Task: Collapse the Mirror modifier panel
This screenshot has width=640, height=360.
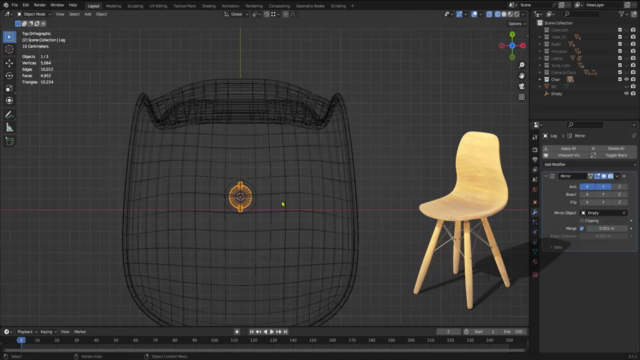Action: point(546,176)
